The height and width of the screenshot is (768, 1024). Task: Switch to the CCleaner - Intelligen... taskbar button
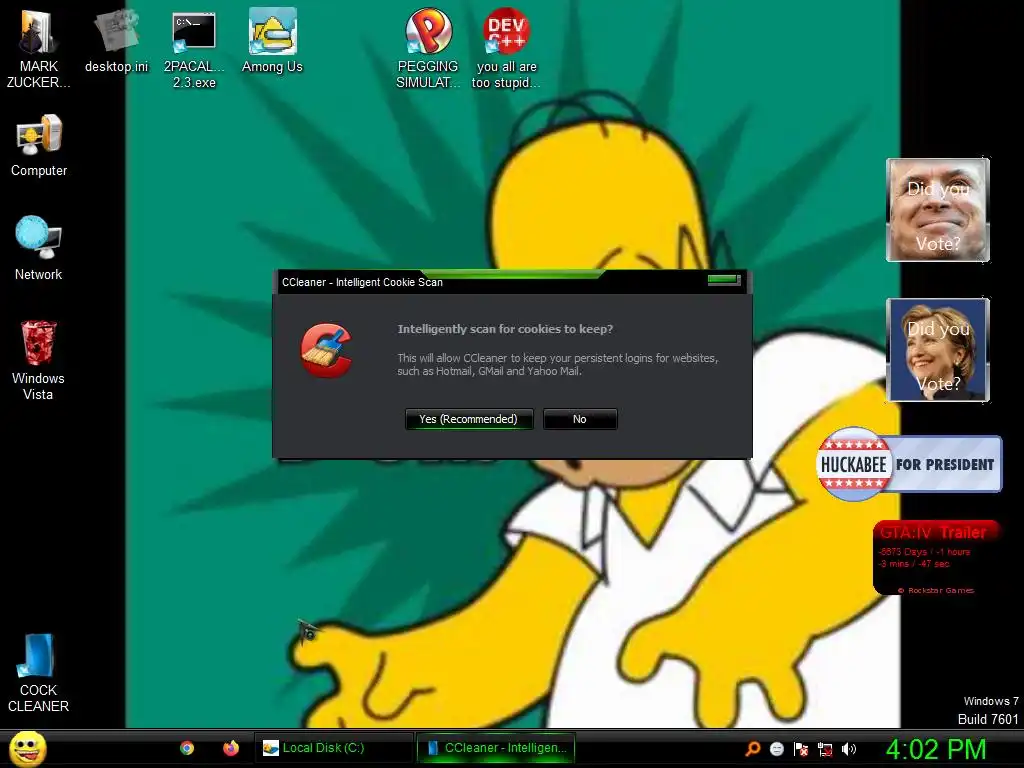[496, 748]
